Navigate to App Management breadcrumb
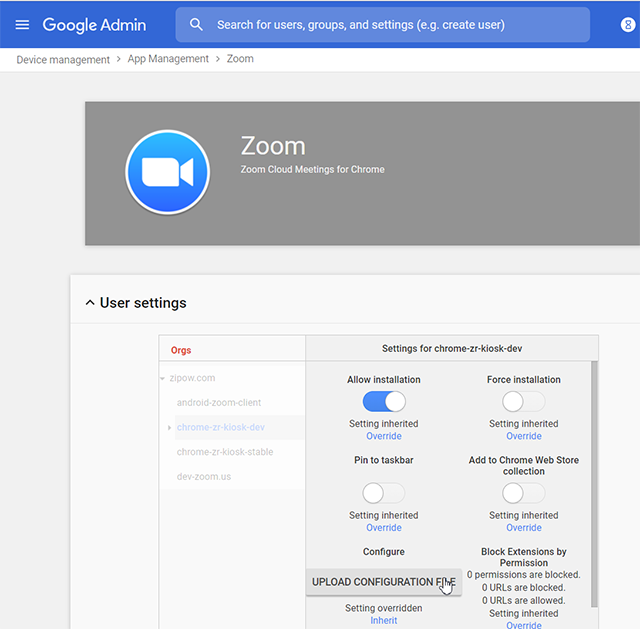Screen dimensions: 640x629 (168, 59)
